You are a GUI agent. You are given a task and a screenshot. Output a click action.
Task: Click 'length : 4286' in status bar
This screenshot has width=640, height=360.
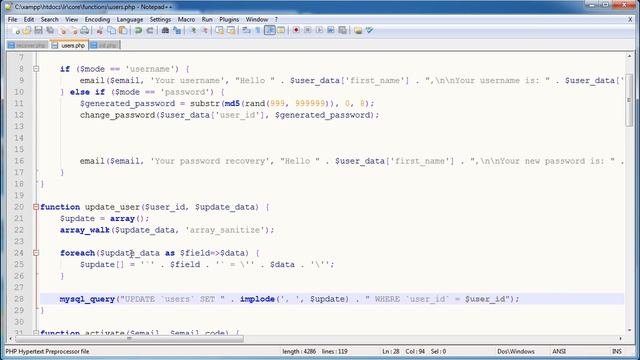299,351
